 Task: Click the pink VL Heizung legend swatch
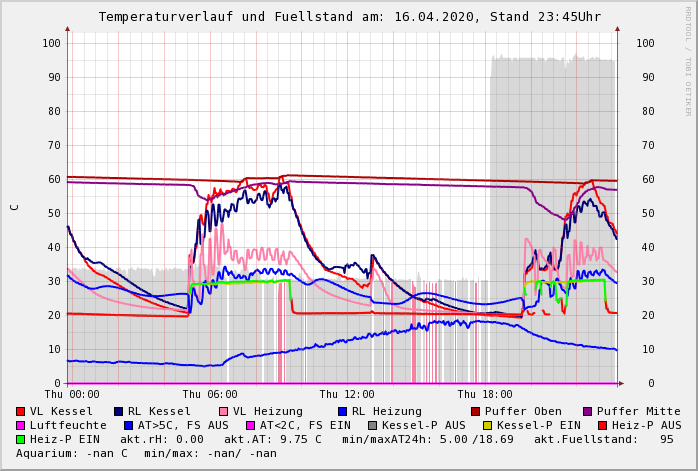[x=223, y=412]
